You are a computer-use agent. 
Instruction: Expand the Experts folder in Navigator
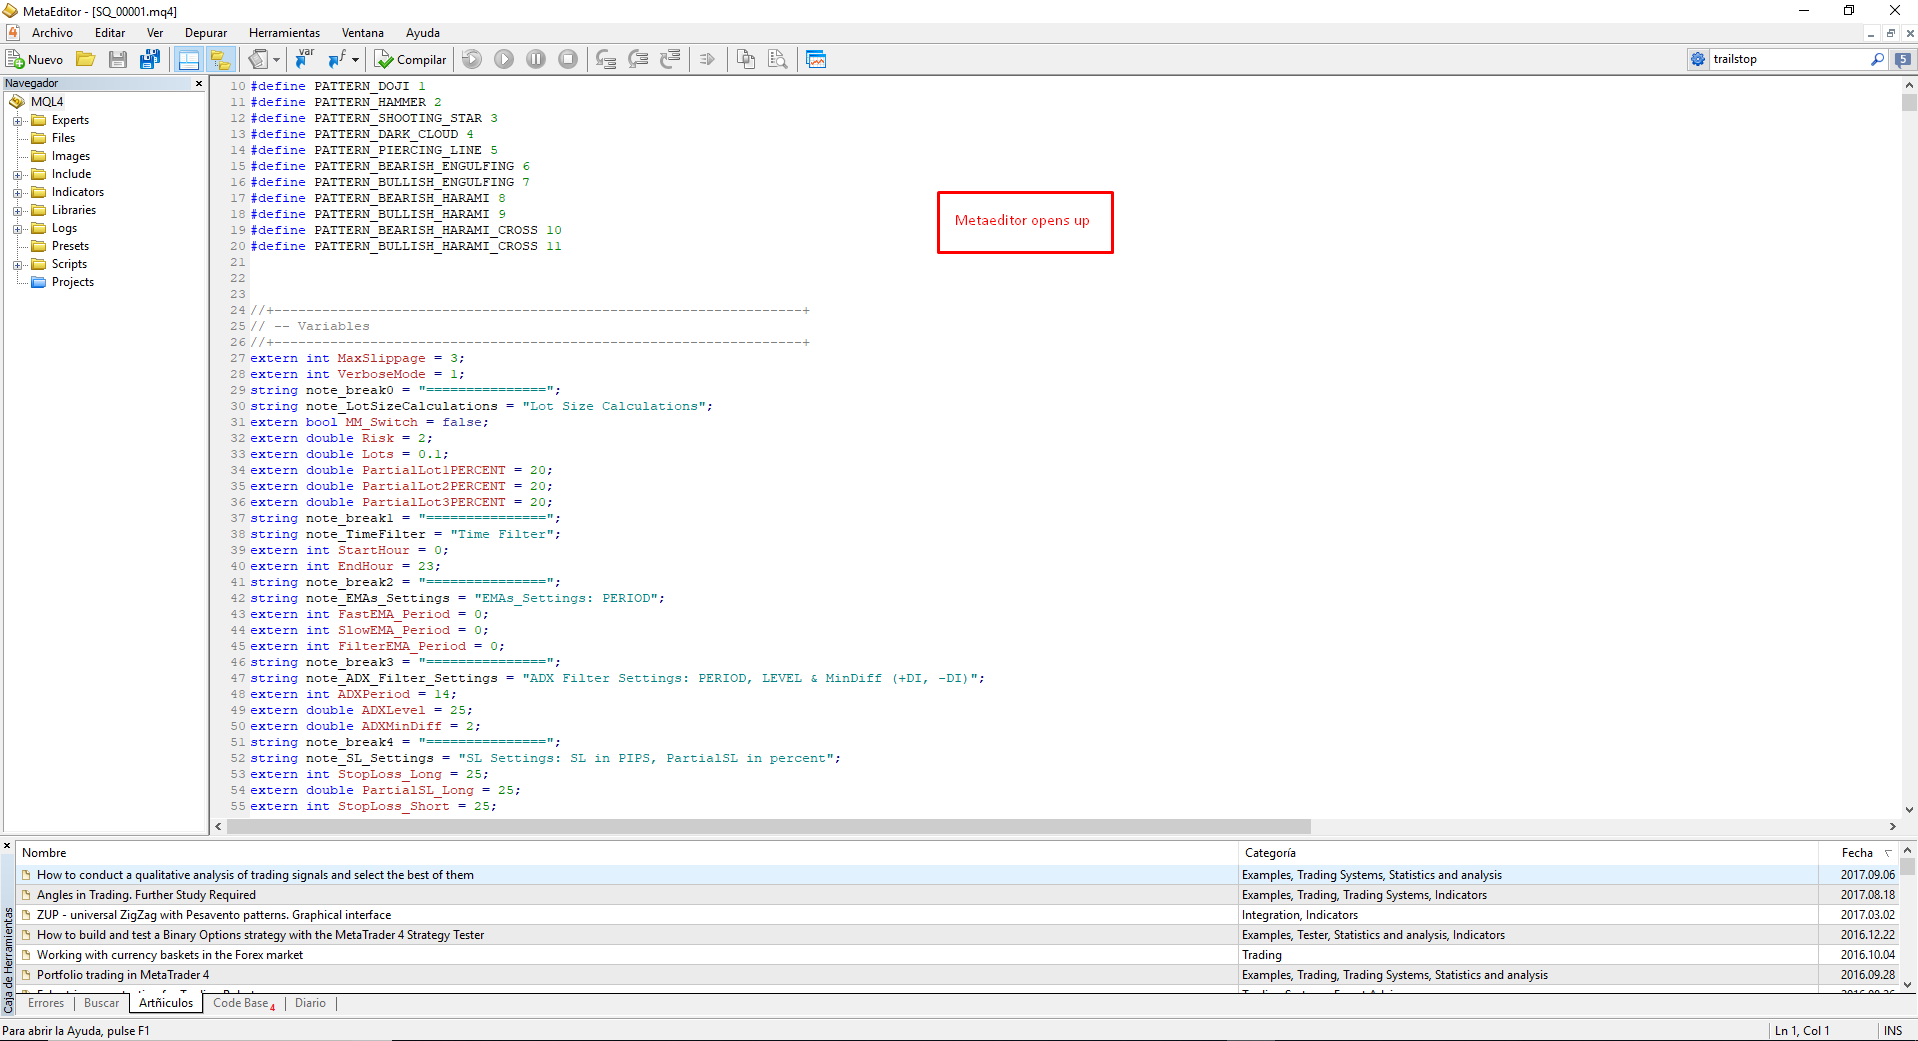[x=17, y=121]
